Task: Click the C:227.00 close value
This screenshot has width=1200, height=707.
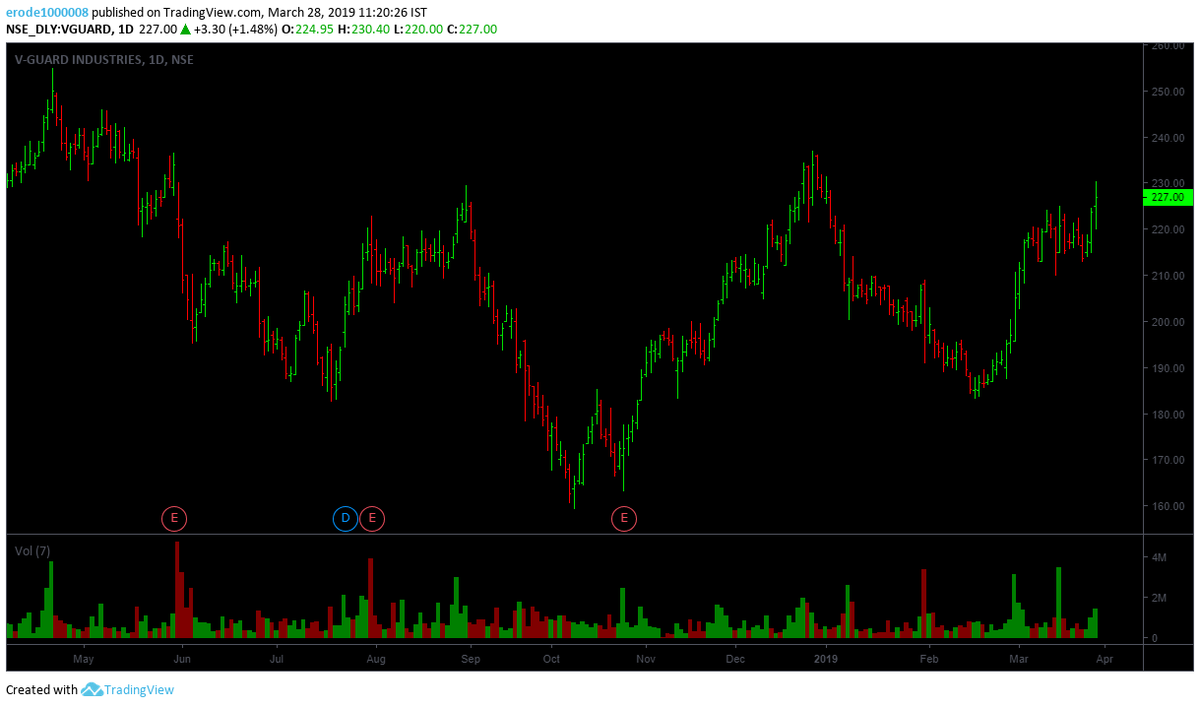Action: (x=473, y=30)
